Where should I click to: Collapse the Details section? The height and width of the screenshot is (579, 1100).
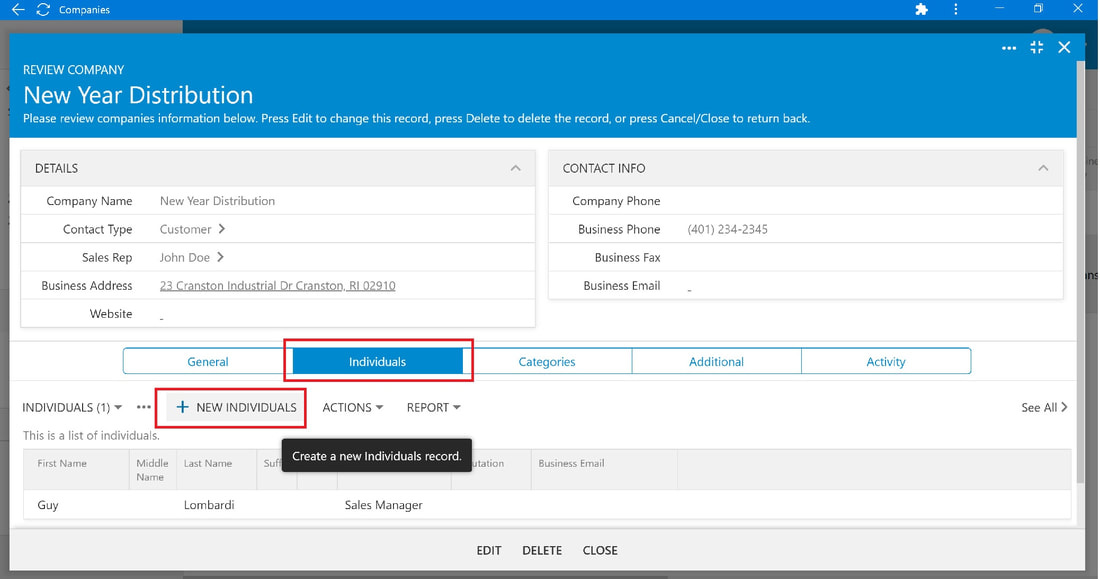516,168
